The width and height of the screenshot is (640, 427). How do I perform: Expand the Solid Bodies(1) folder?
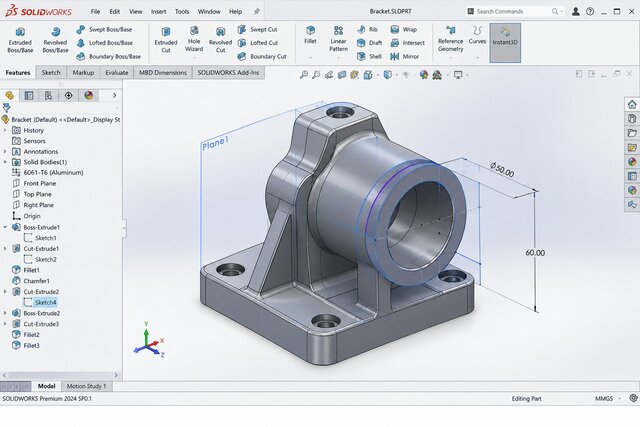[x=5, y=162]
